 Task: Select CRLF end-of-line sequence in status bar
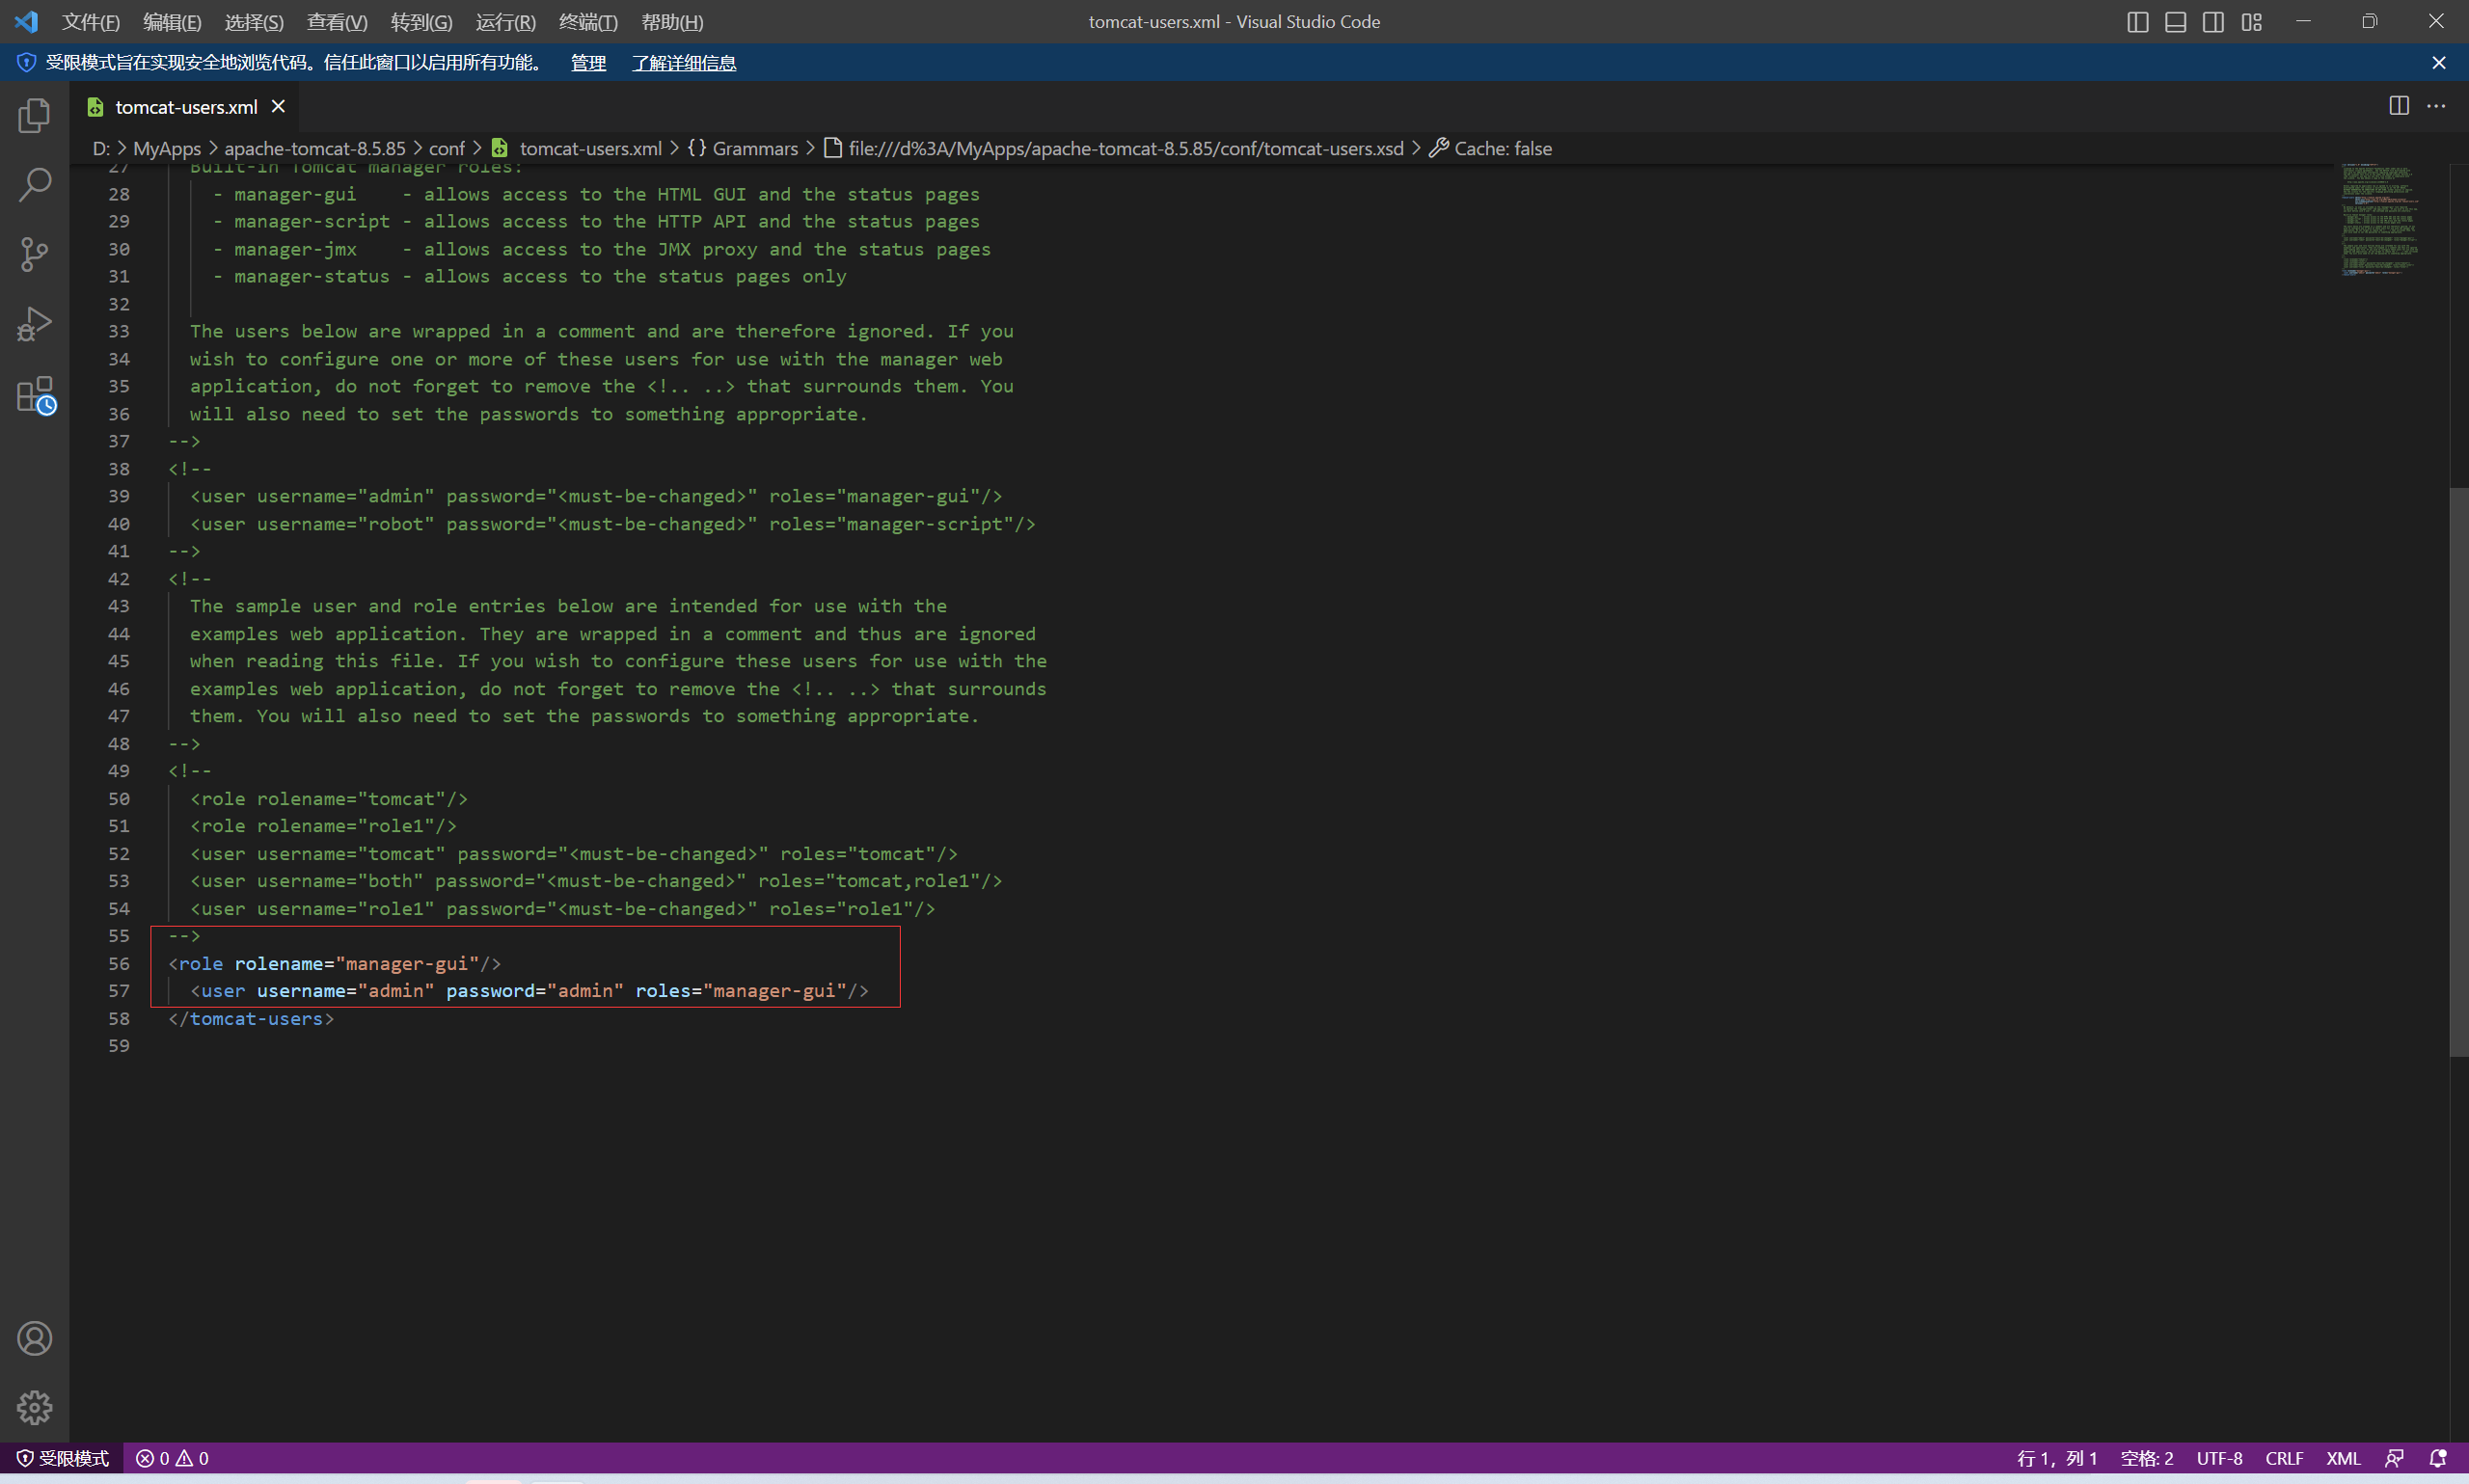point(2283,1458)
